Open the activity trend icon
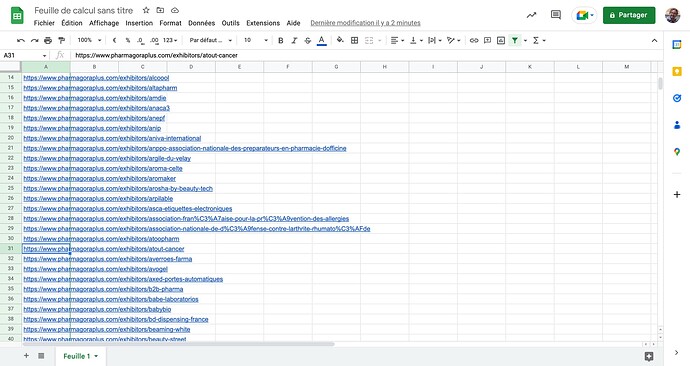The image size is (690, 366). pyautogui.click(x=532, y=15)
